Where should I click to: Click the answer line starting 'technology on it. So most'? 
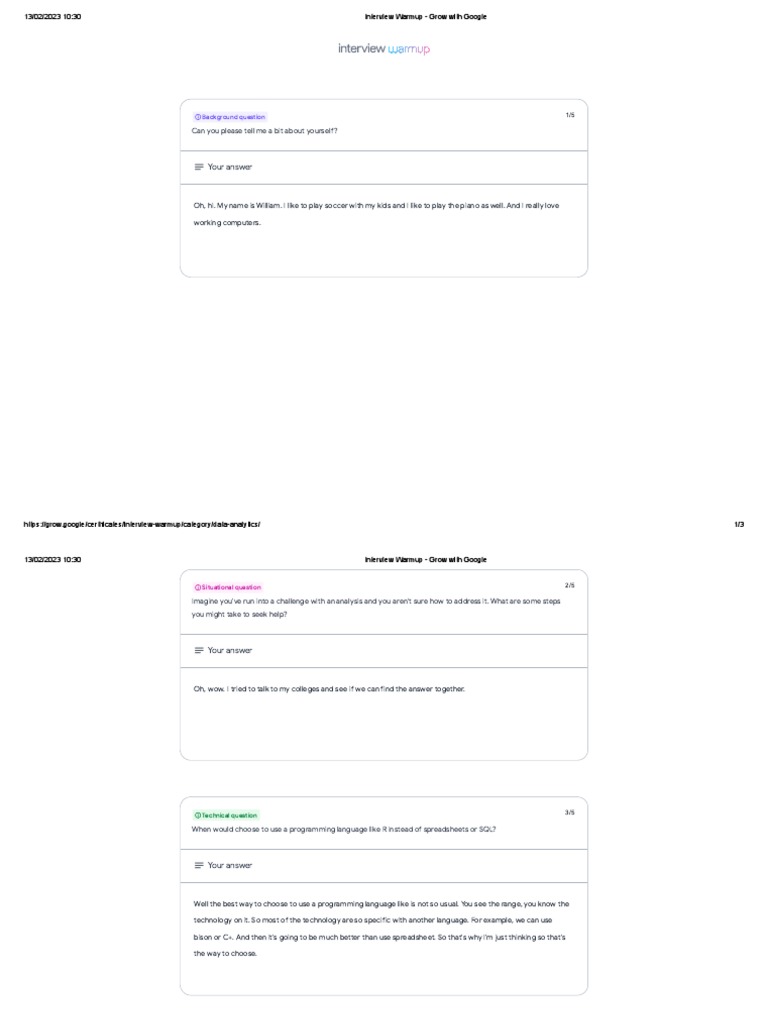(x=373, y=920)
